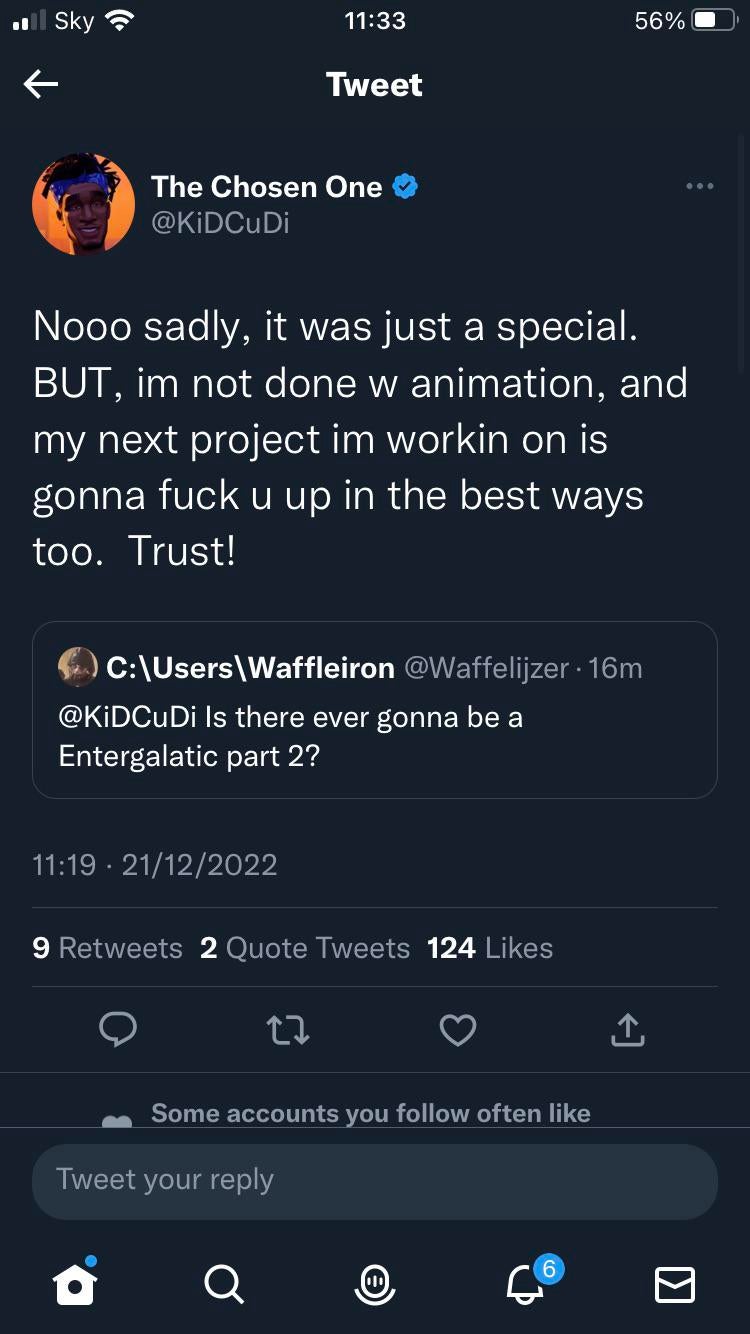Tap the reply speech bubble icon

[x=118, y=1029]
